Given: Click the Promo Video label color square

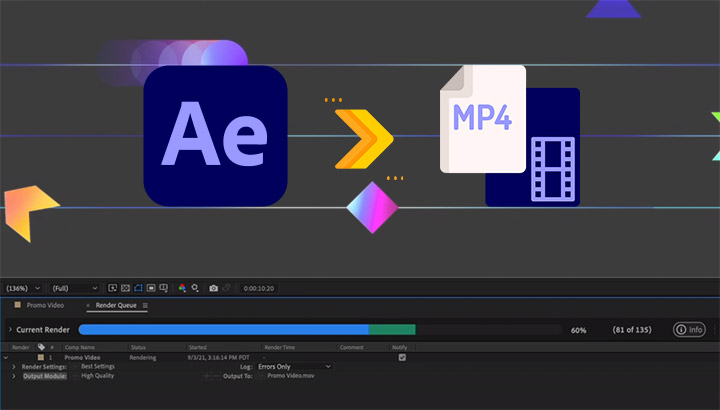Looking at the screenshot, I should point(40,357).
